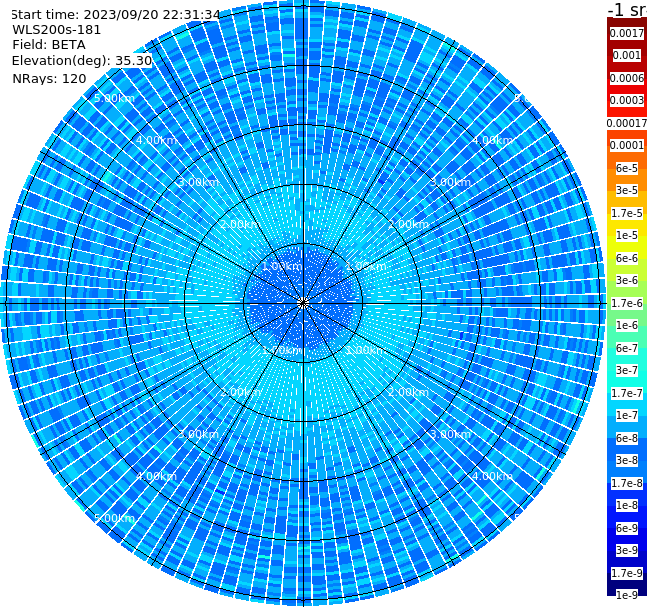Pick the 1e-7 colorbar label
Image resolution: width=647 pixels, height=607 pixels.
coord(627,415)
